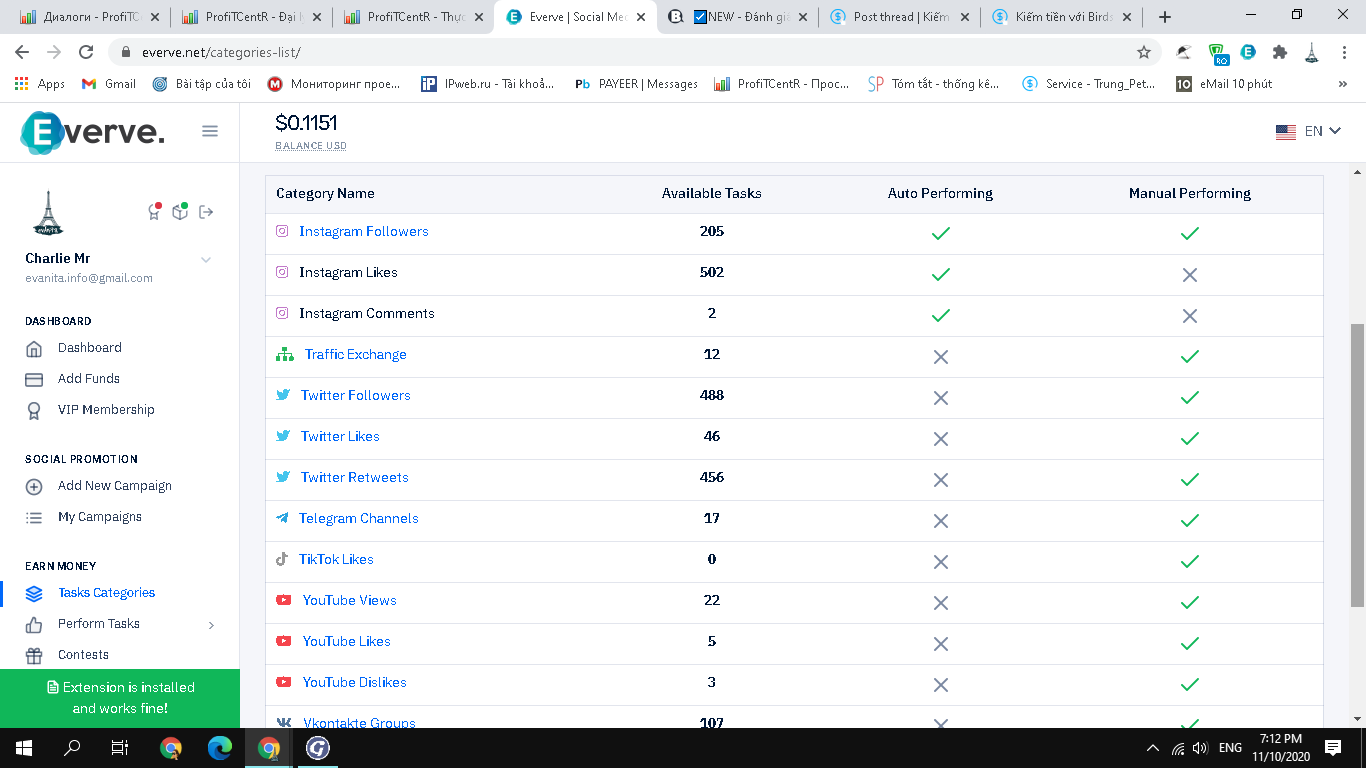Open Microsoft Edge from the taskbar
The height and width of the screenshot is (768, 1366).
(x=219, y=748)
